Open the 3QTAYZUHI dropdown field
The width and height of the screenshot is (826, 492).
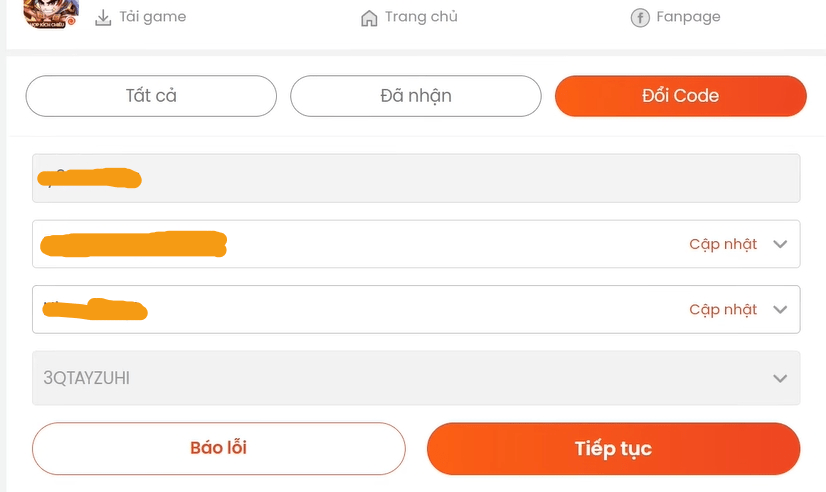pyautogui.click(x=400, y=378)
